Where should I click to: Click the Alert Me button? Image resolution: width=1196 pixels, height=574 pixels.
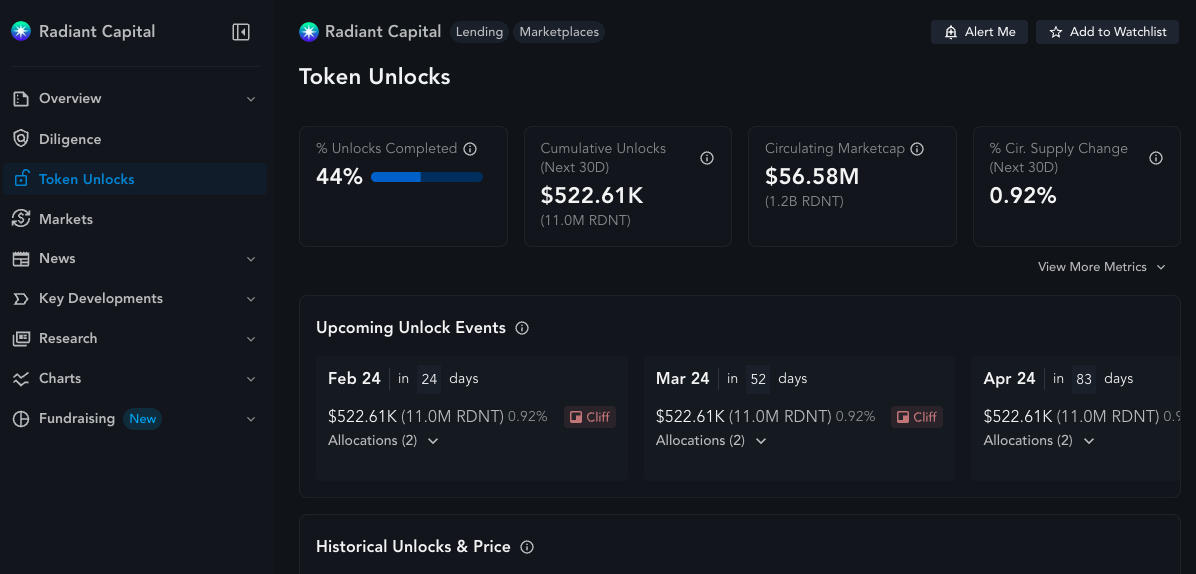[979, 32]
